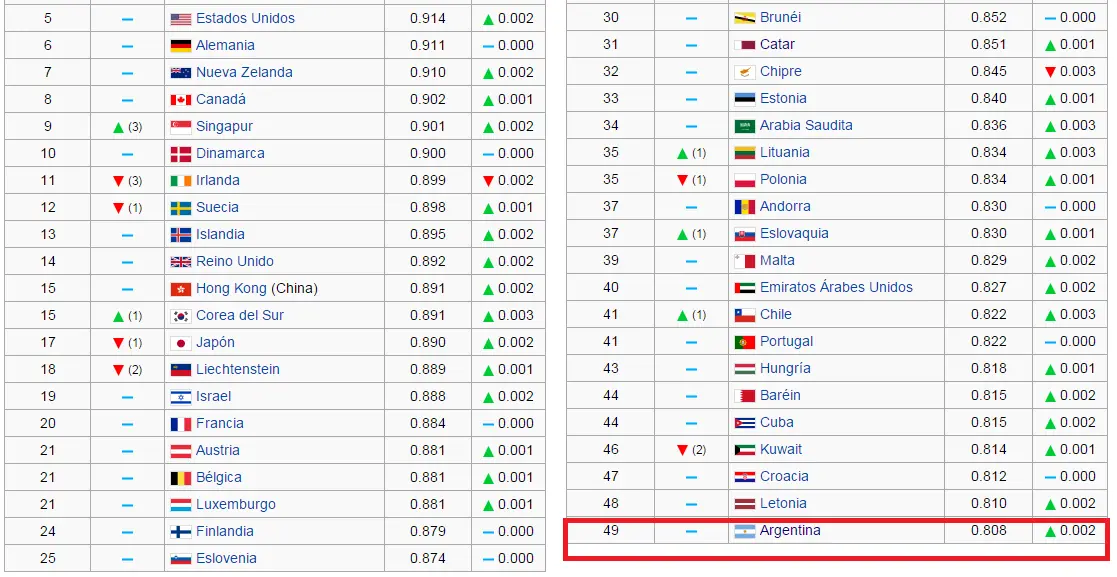This screenshot has width=1117, height=577.
Task: Click the Estados Unidos flag icon
Action: pos(179,18)
